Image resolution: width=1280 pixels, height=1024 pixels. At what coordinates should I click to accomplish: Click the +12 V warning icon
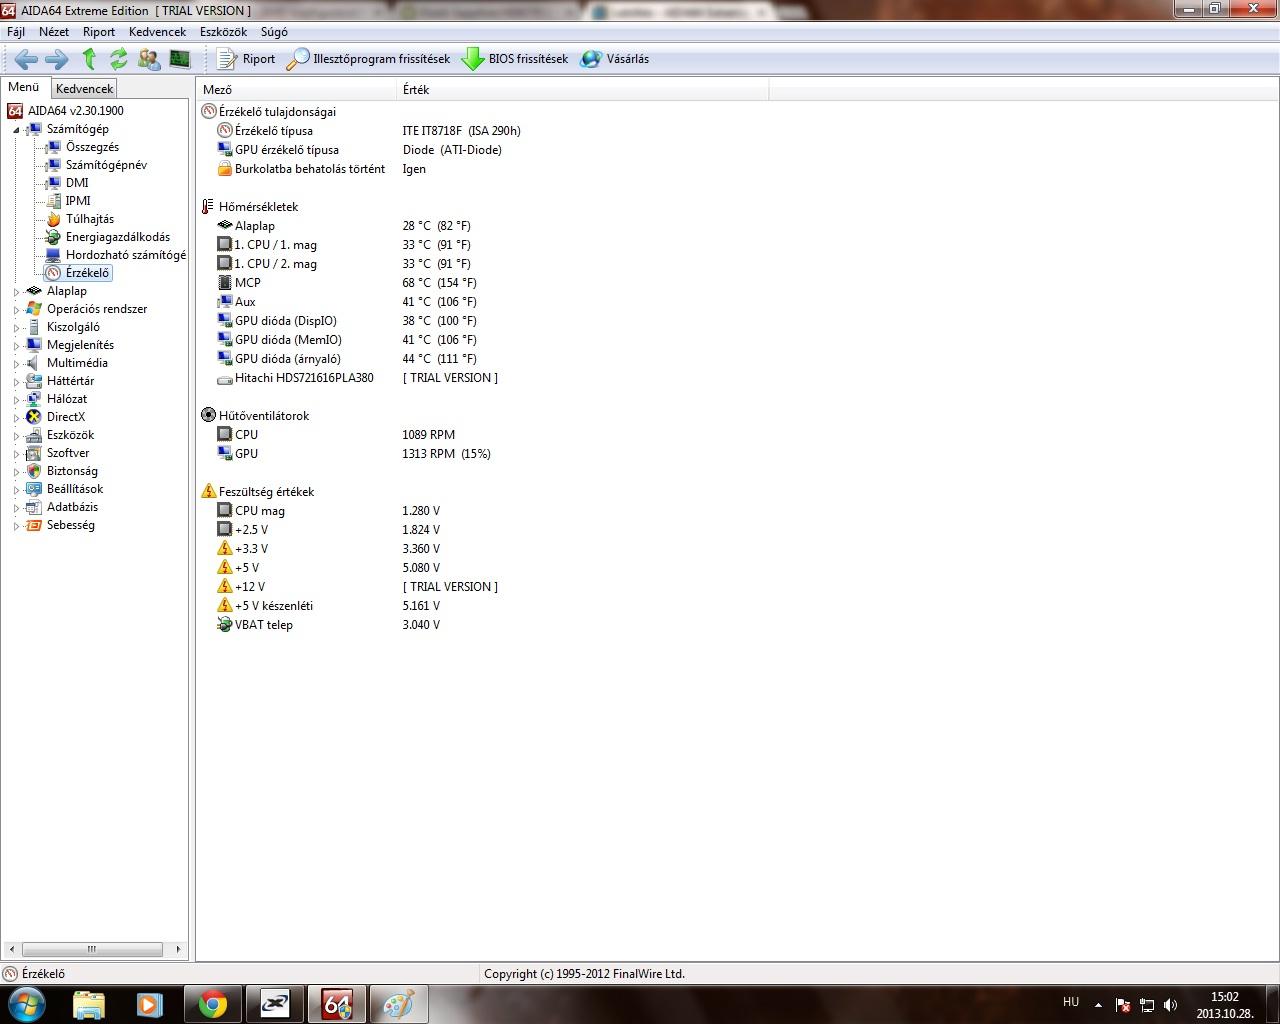click(x=225, y=587)
